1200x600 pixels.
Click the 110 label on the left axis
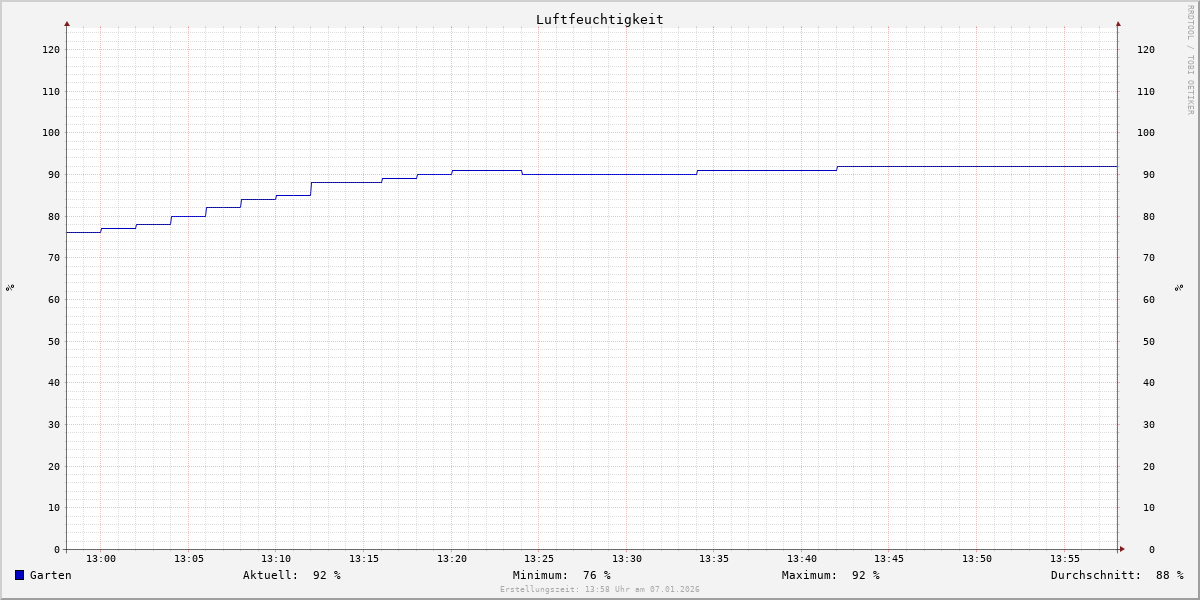51,92
